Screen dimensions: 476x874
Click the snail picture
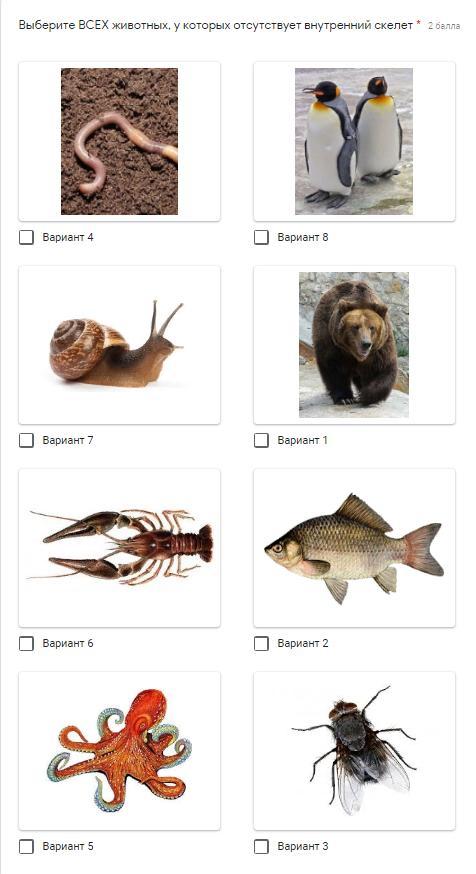coord(119,345)
